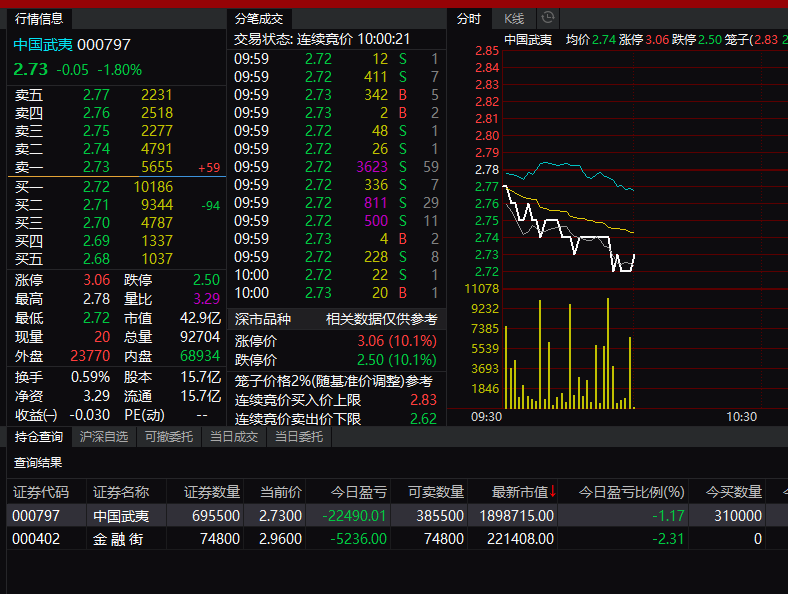Click the red sort arrow on 最新市值 column
The width and height of the screenshot is (788, 594).
point(552,491)
